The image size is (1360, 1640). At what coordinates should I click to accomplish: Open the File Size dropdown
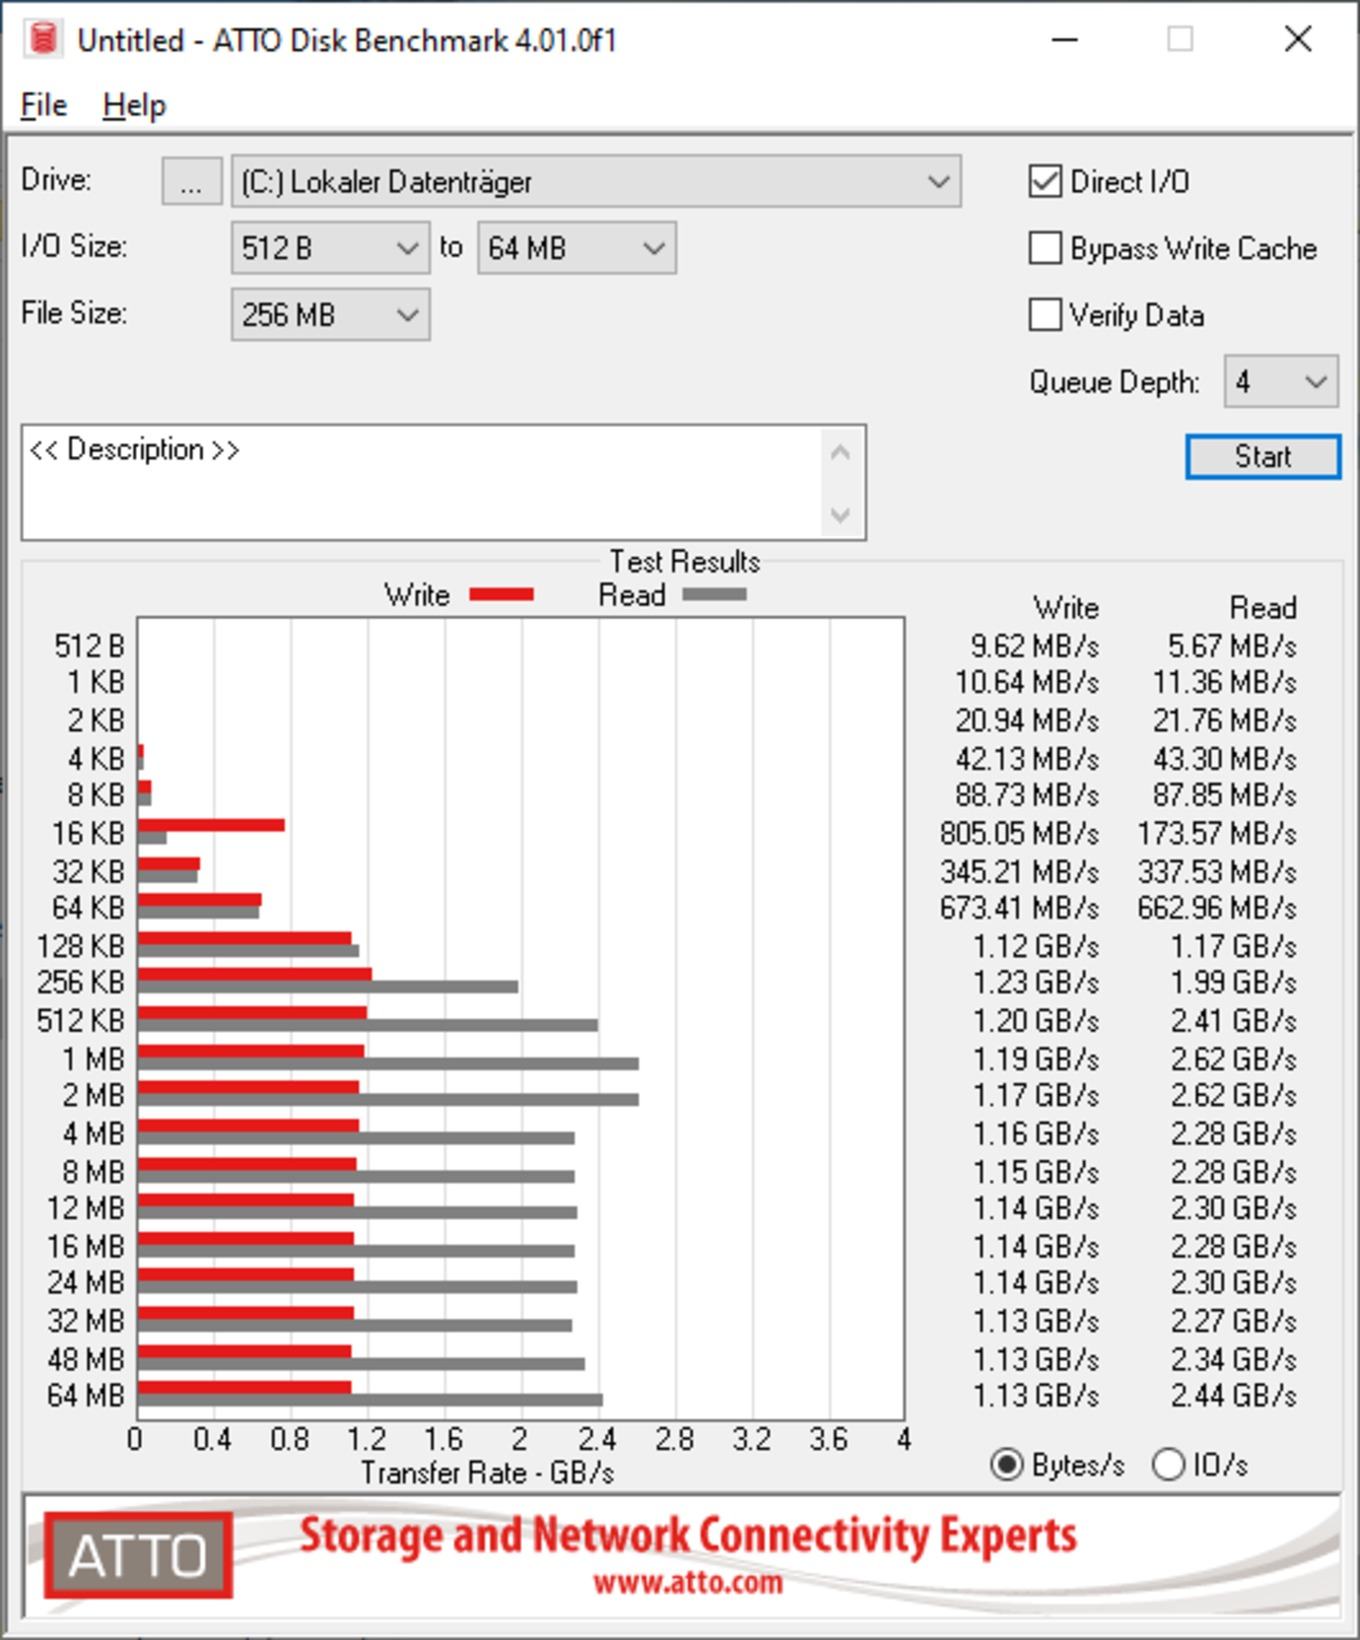[x=330, y=315]
